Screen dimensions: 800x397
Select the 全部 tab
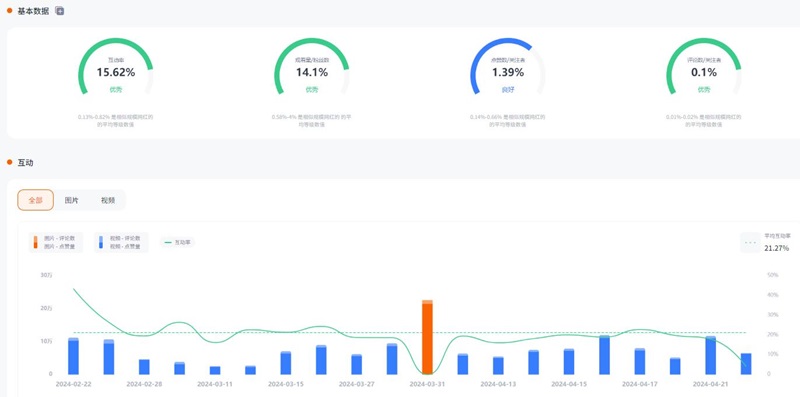click(x=36, y=200)
